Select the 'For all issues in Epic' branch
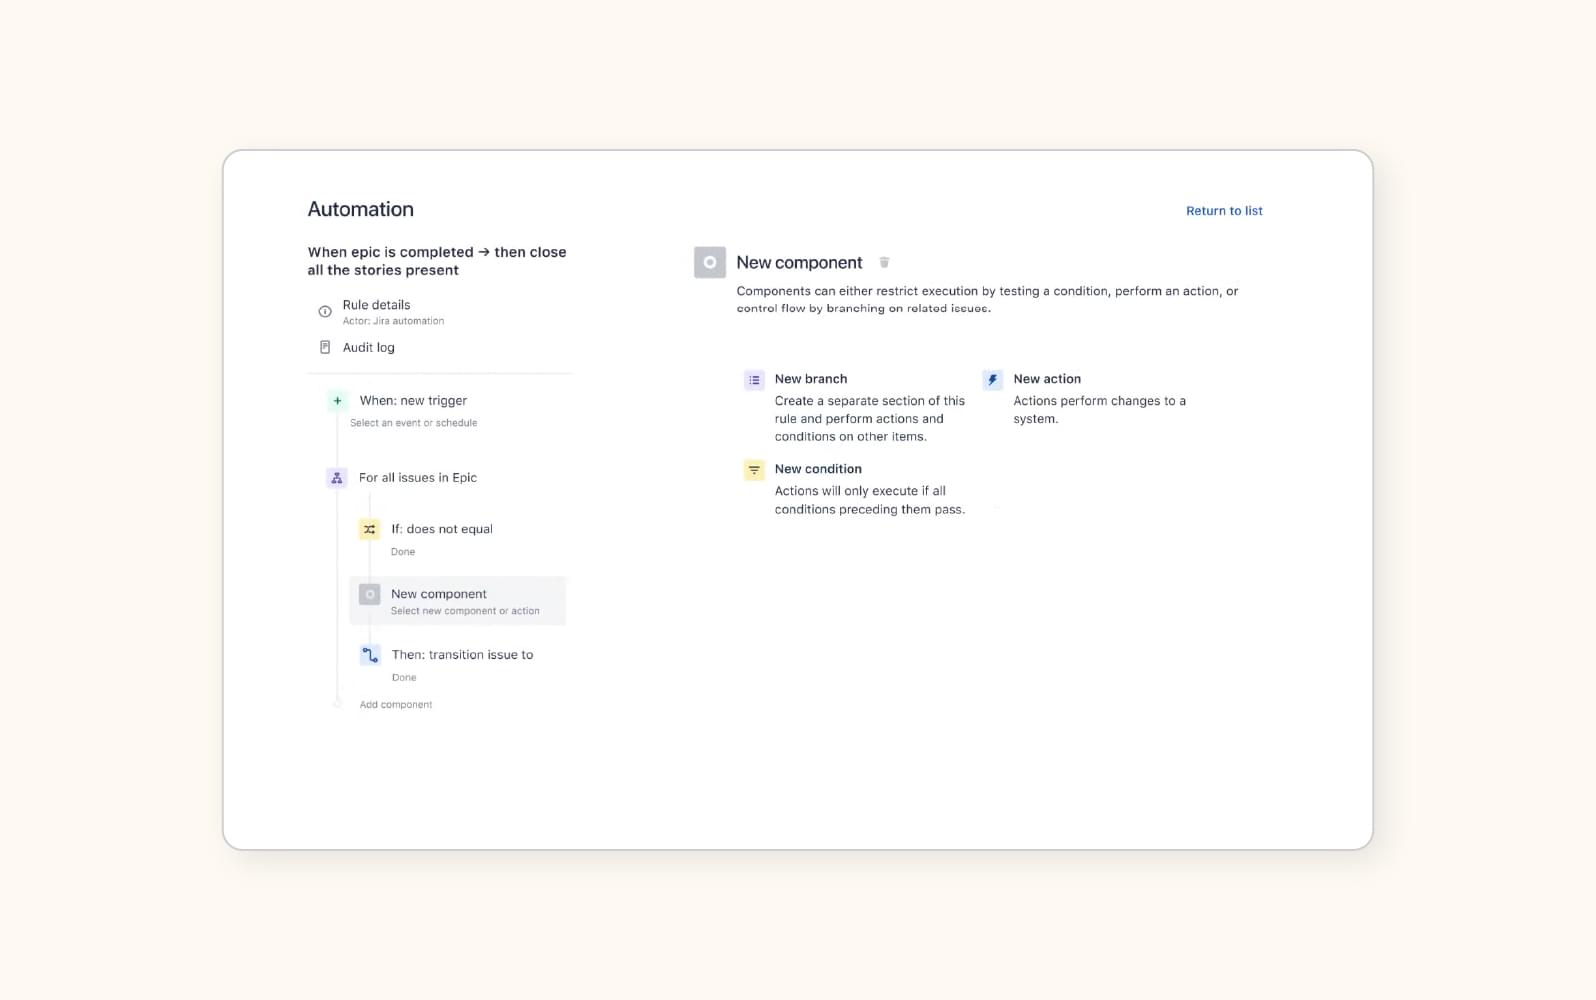The height and width of the screenshot is (1000, 1596). pos(418,478)
